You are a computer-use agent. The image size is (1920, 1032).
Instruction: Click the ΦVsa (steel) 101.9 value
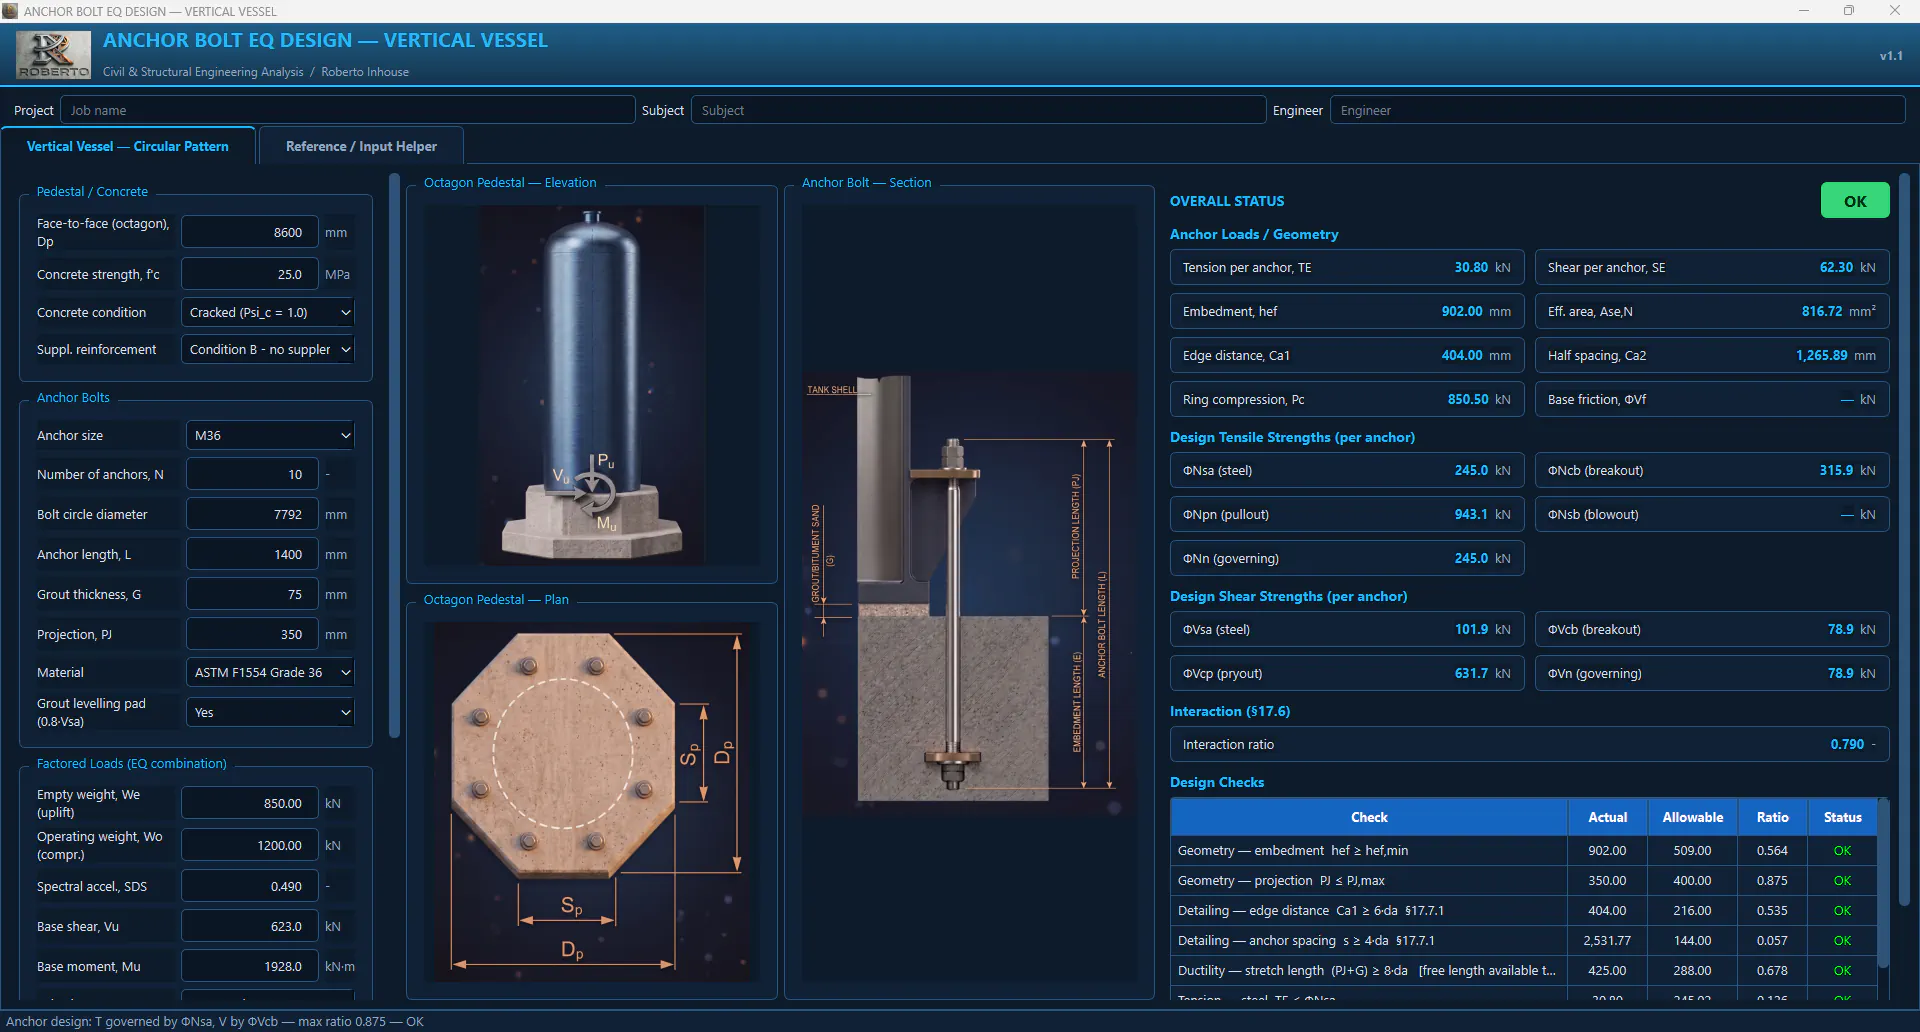pos(1471,629)
